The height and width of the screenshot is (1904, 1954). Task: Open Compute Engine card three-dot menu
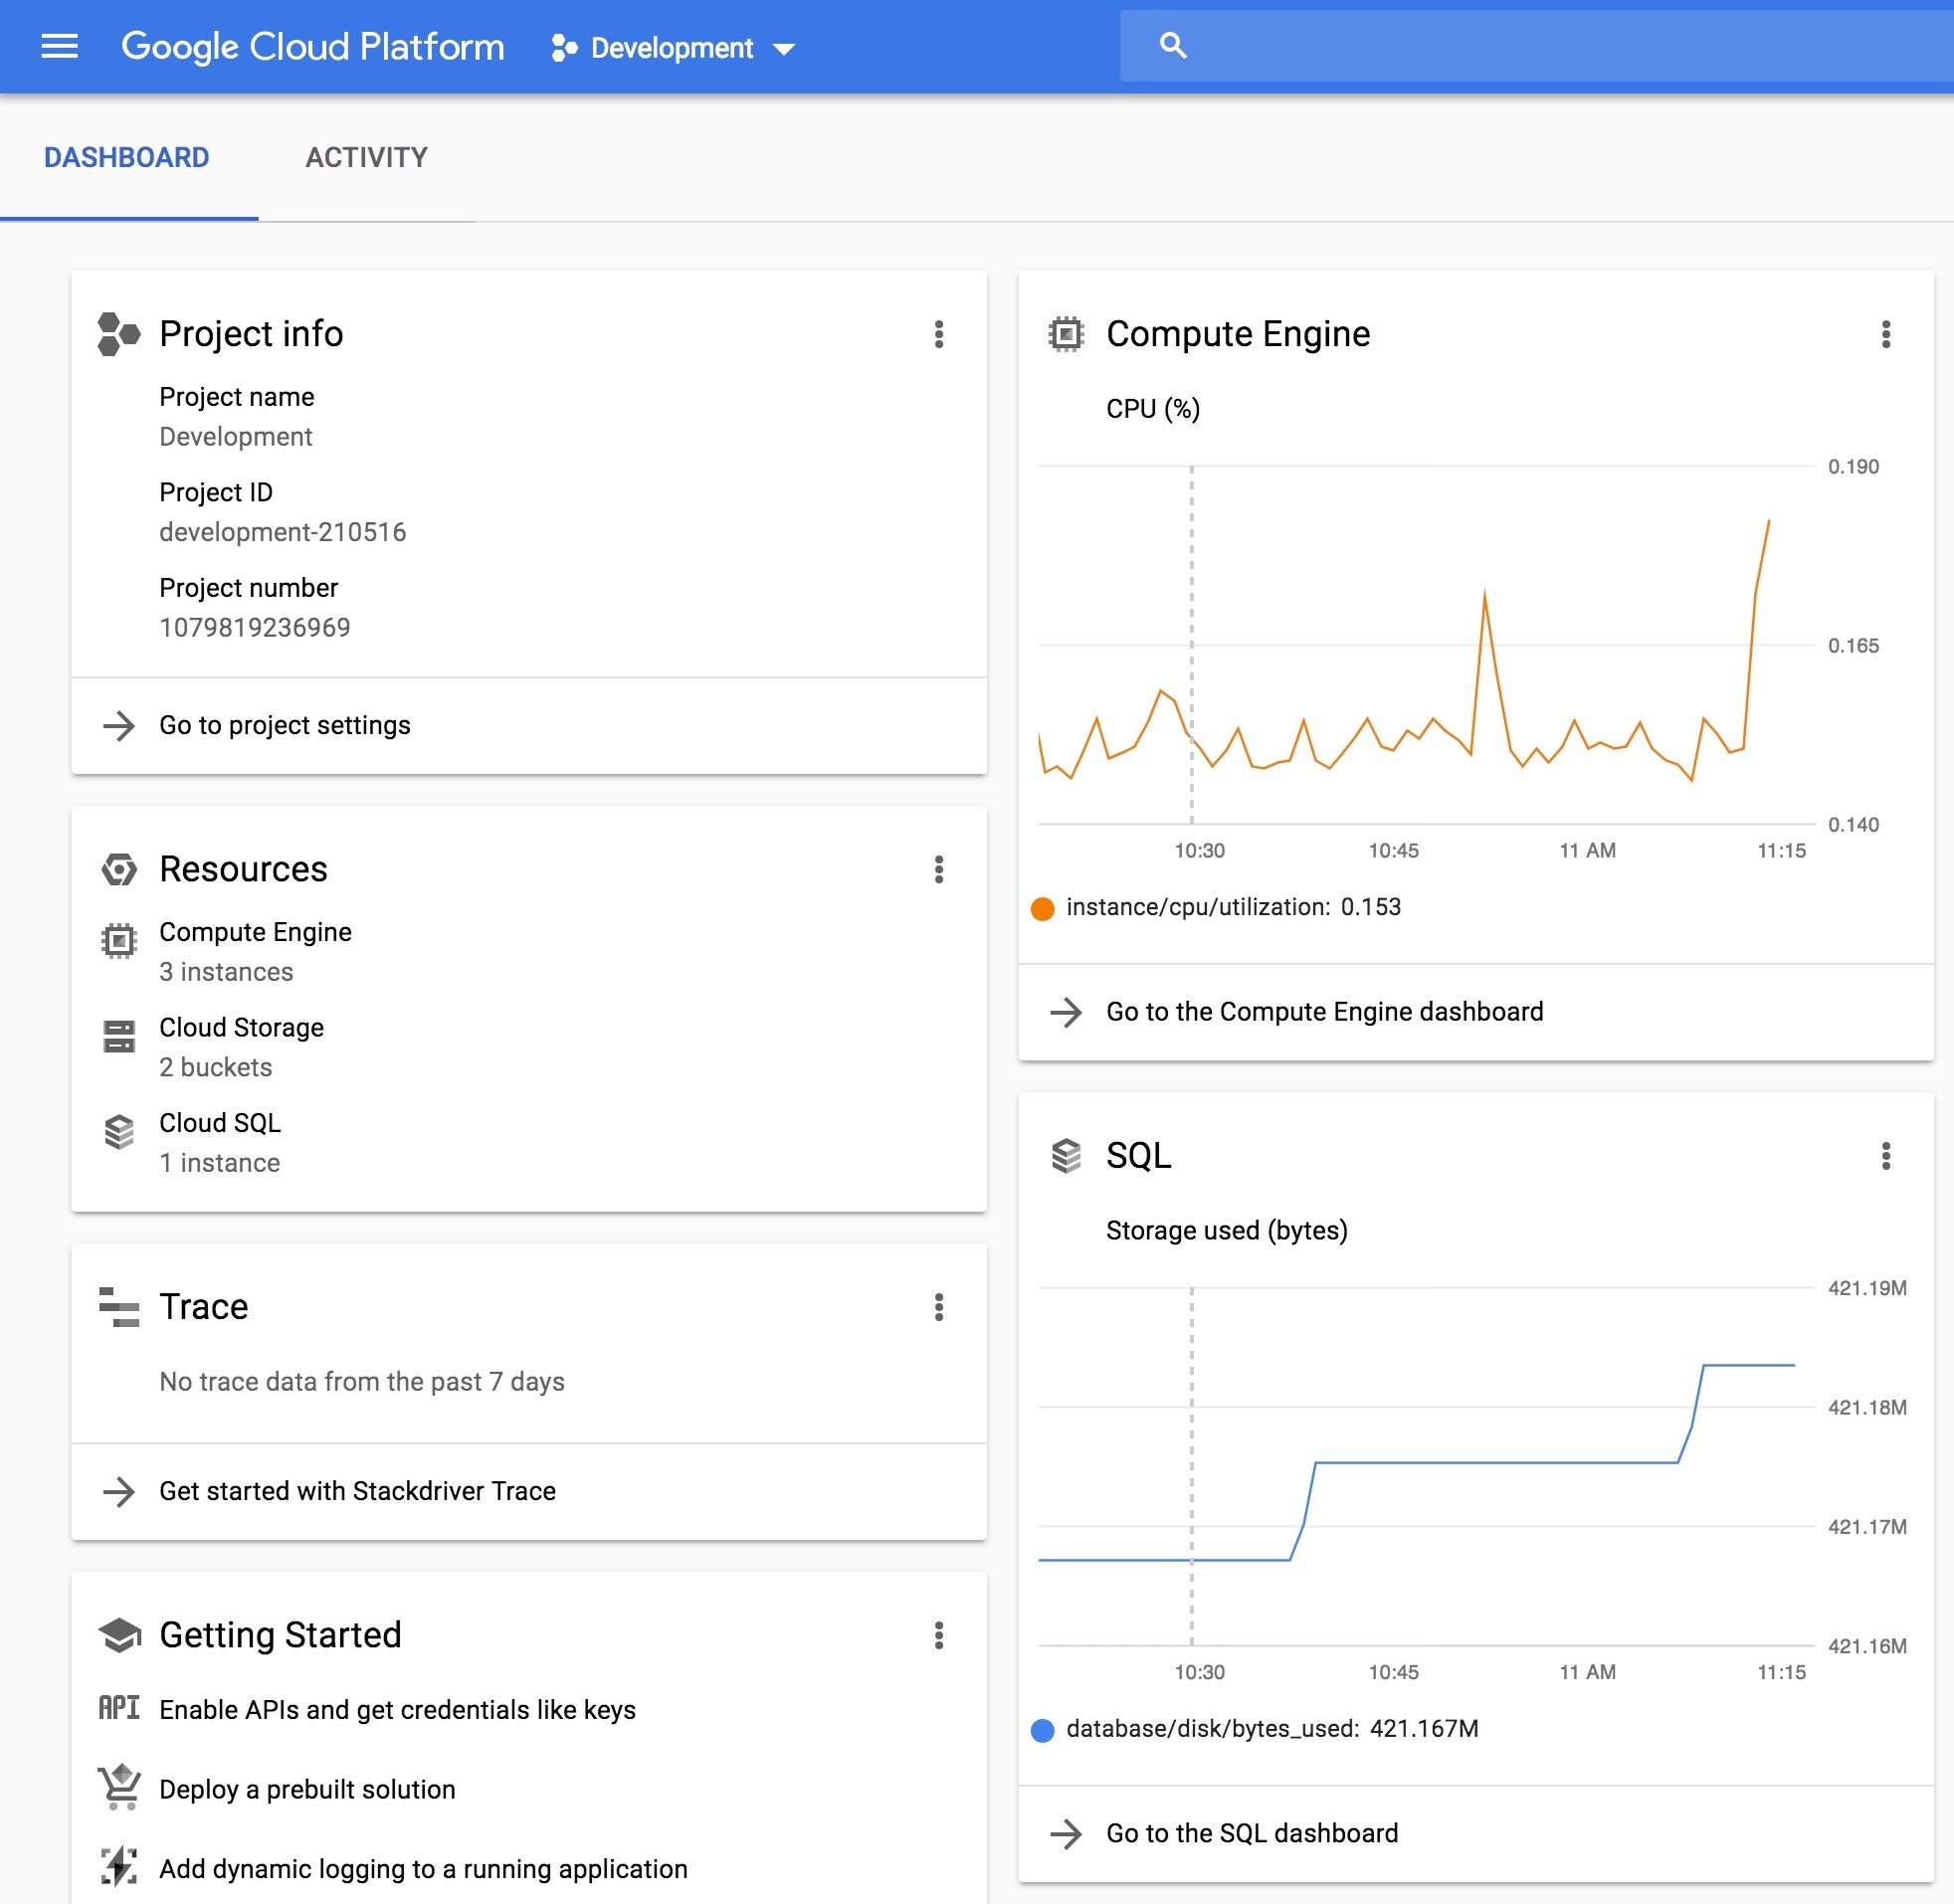click(x=1885, y=334)
